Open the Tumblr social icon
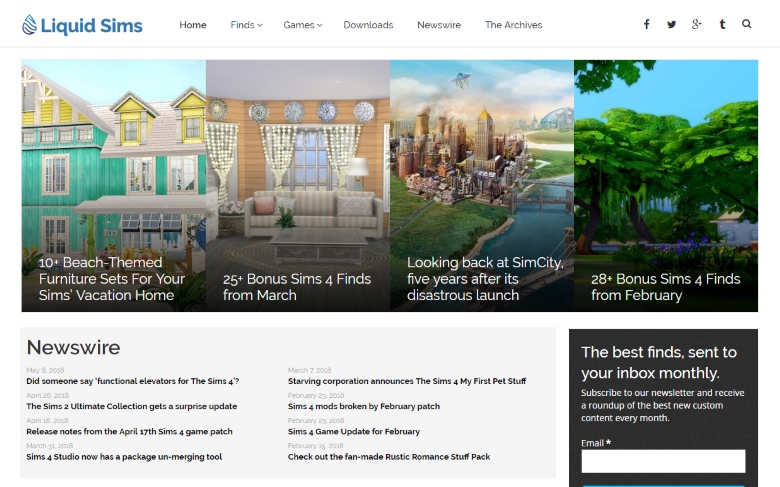Viewport: 780px width, 487px height. (722, 24)
